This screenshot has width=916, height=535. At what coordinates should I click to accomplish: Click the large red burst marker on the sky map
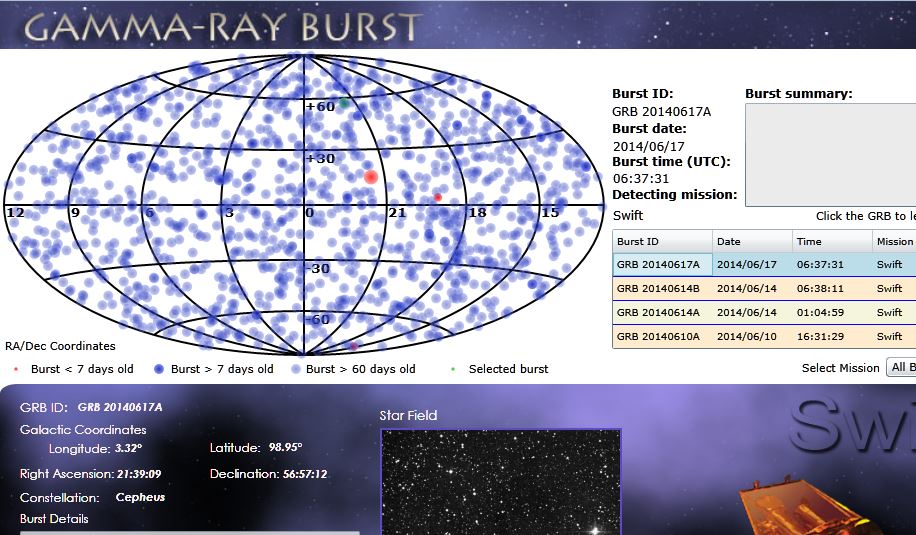tap(371, 177)
